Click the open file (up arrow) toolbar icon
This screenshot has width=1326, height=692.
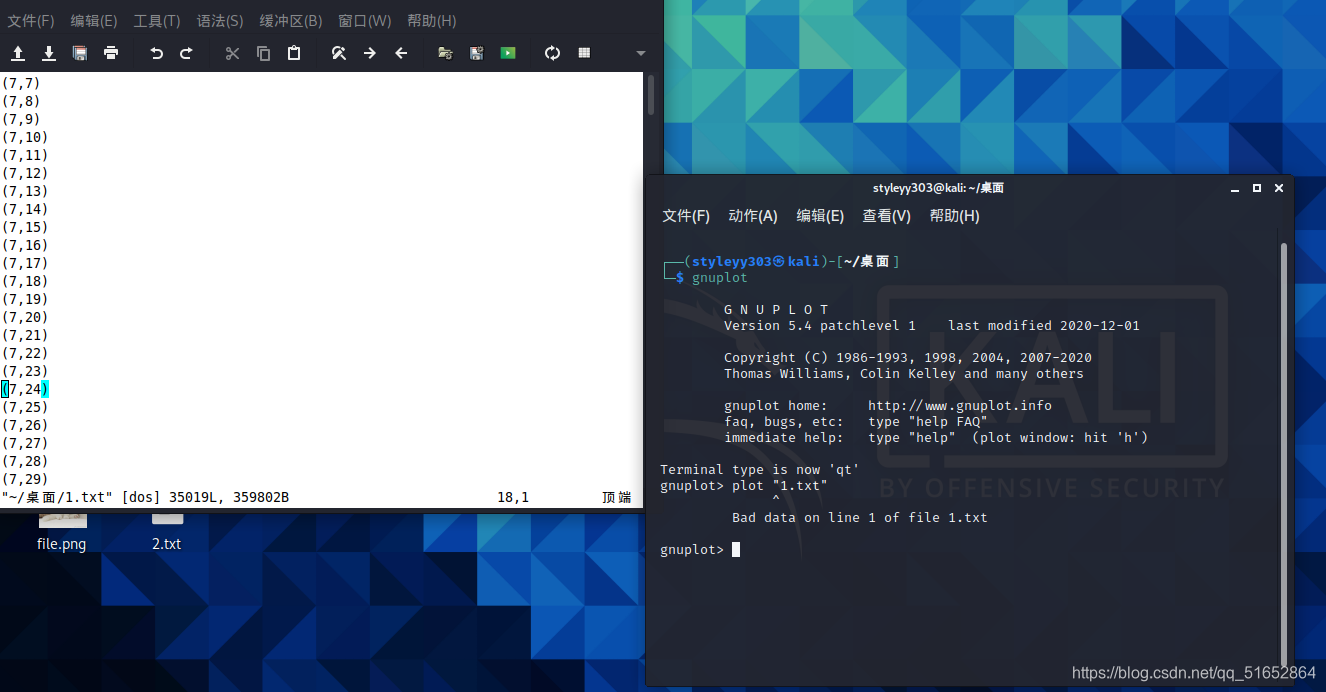click(x=18, y=53)
